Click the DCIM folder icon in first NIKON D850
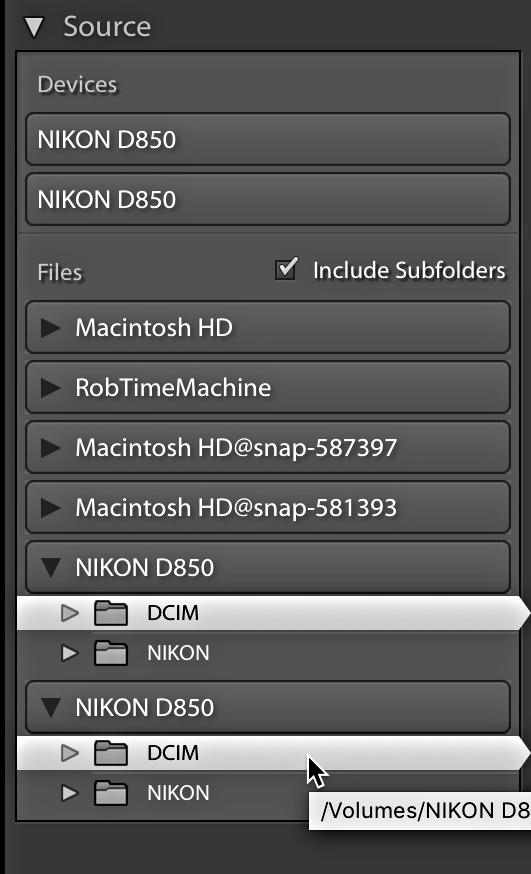The width and height of the screenshot is (531, 874). (111, 613)
